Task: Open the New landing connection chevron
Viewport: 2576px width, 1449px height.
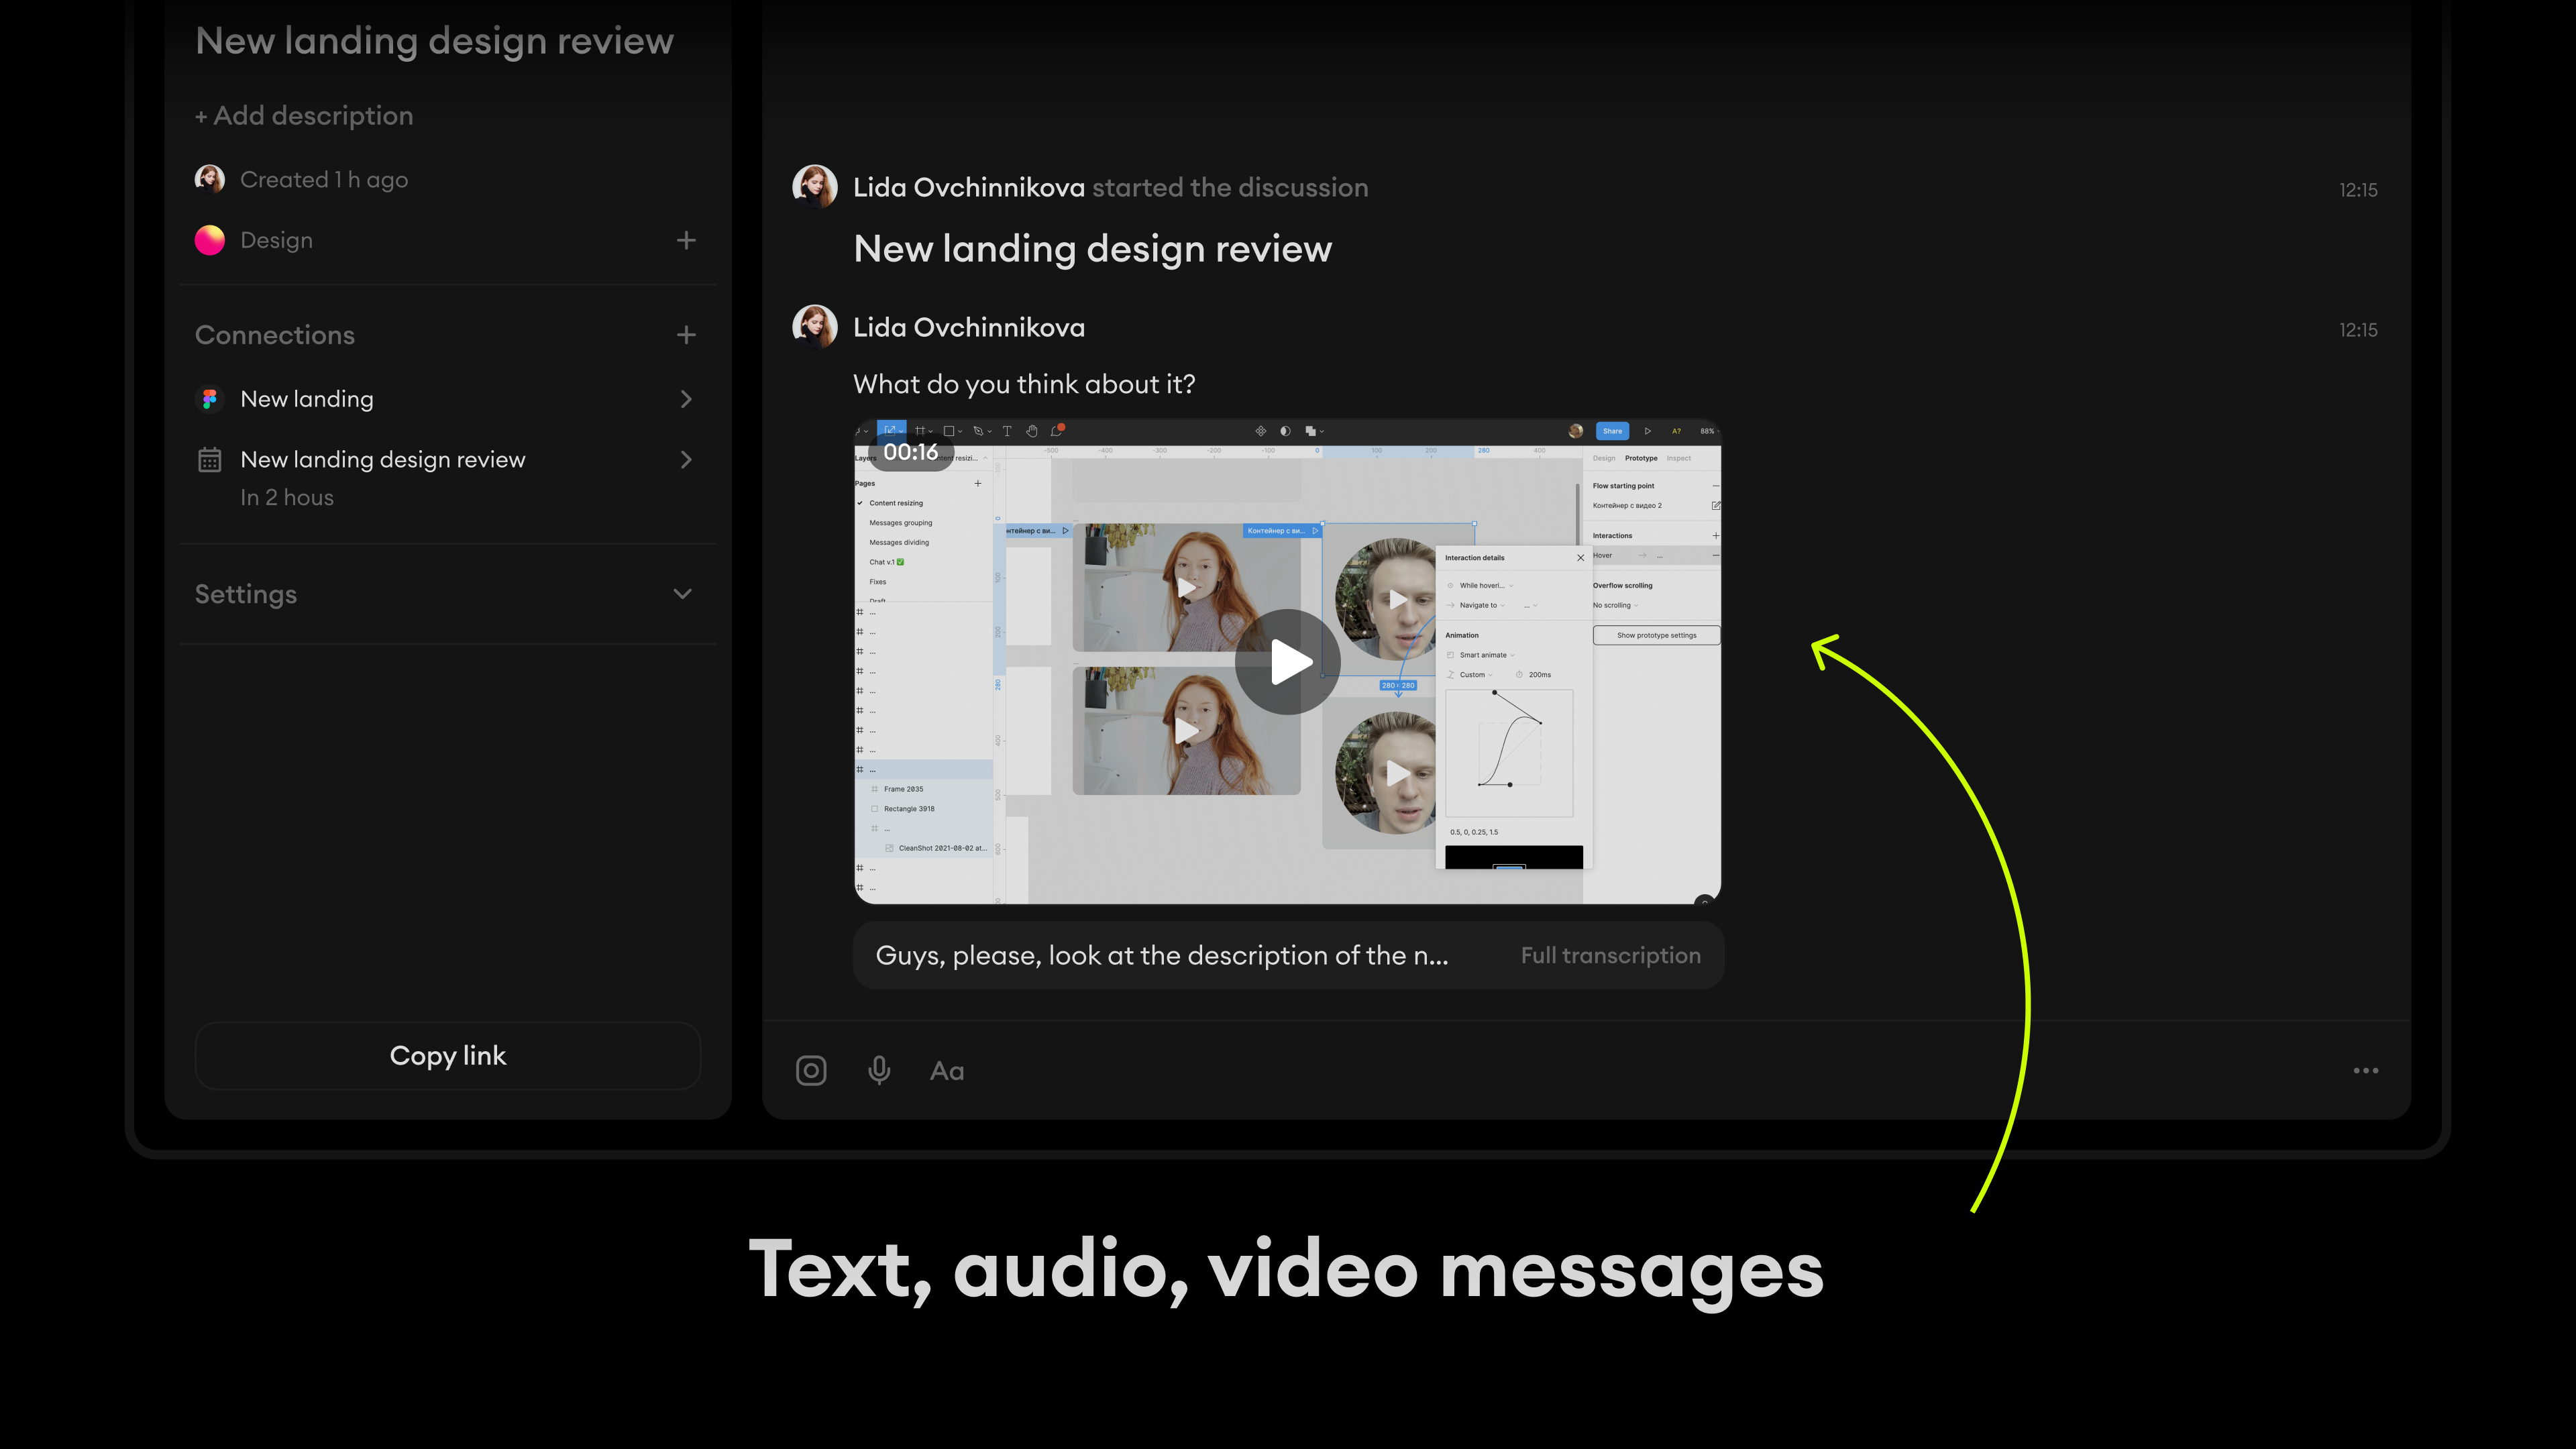Action: tap(686, 399)
